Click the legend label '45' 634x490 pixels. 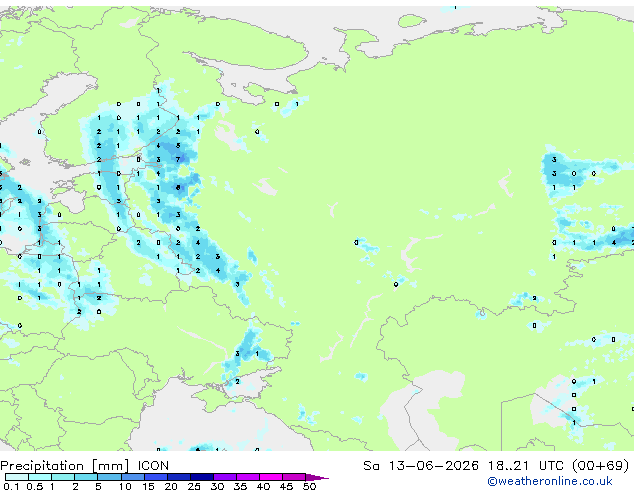[x=286, y=486]
